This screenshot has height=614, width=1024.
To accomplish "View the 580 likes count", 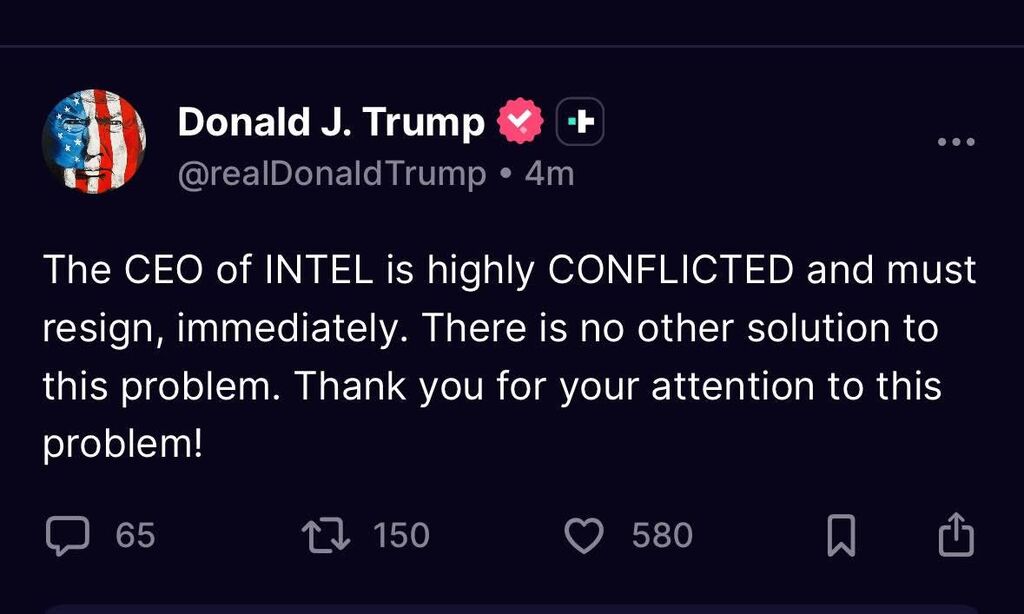I will coord(662,535).
